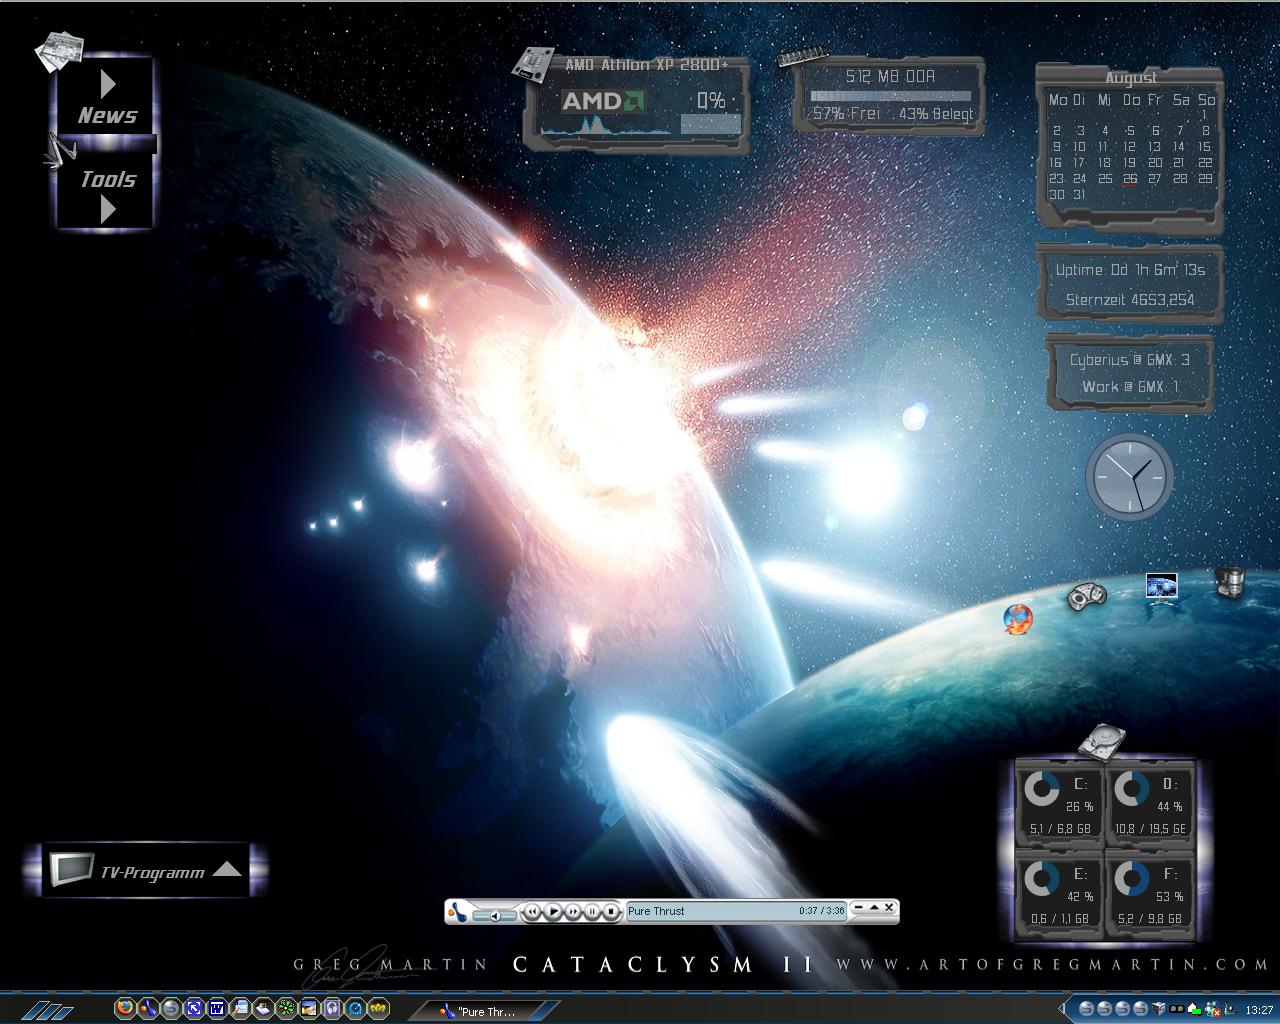Fast-forward the track in media player

point(573,911)
